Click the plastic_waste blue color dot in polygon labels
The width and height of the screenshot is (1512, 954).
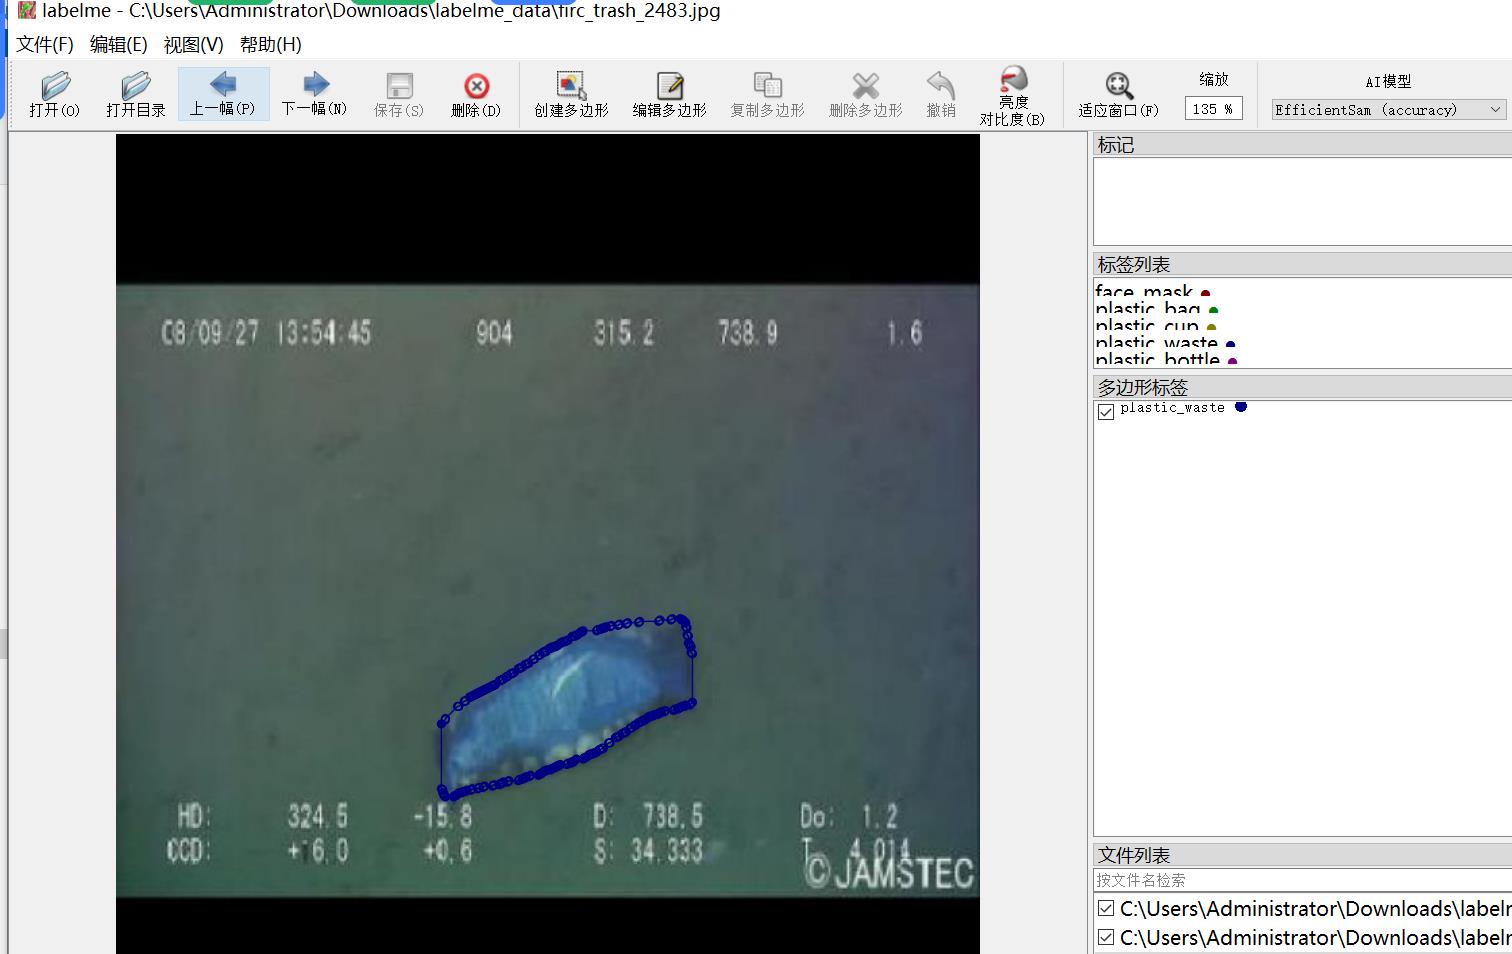tap(1241, 407)
